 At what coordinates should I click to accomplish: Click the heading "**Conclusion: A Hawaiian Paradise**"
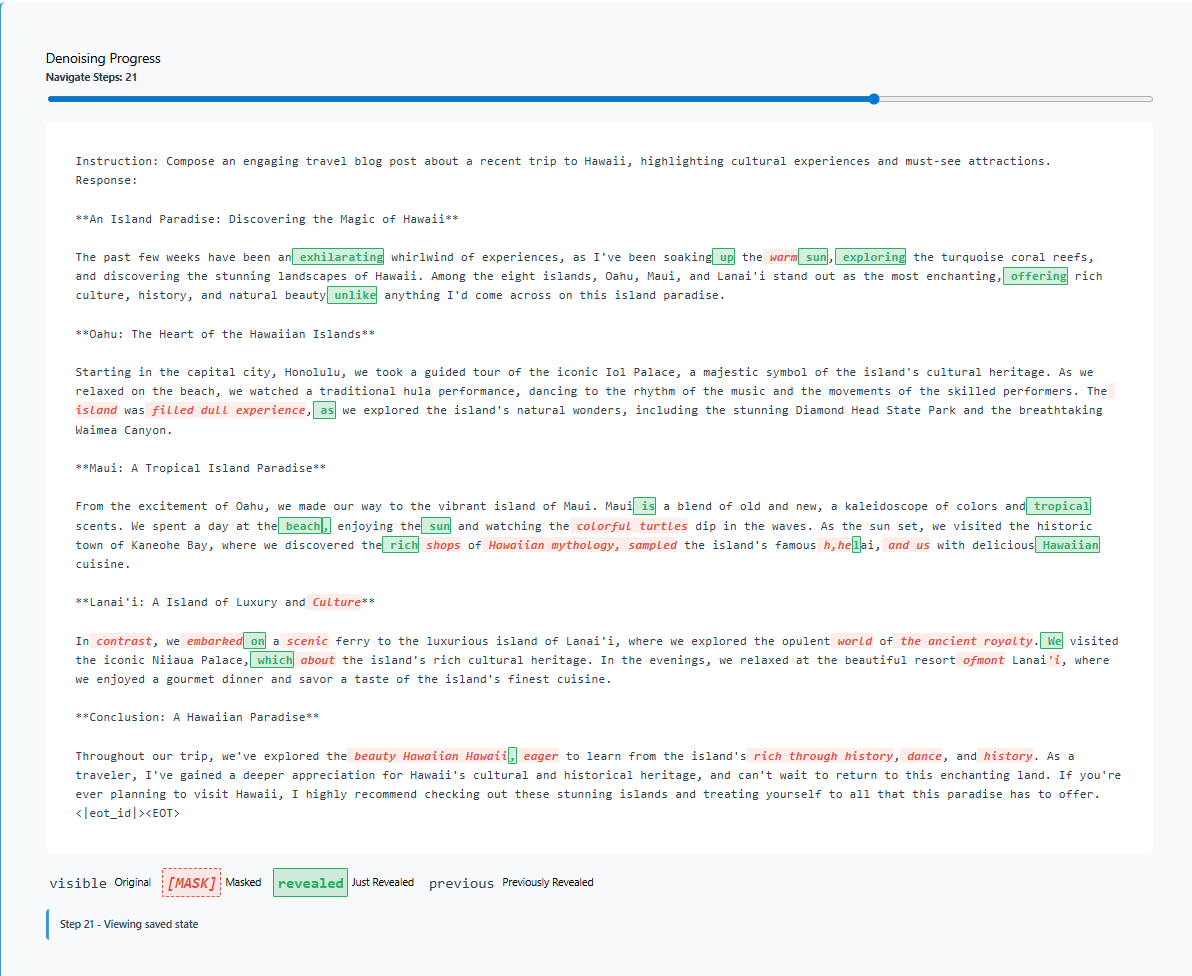[198, 717]
